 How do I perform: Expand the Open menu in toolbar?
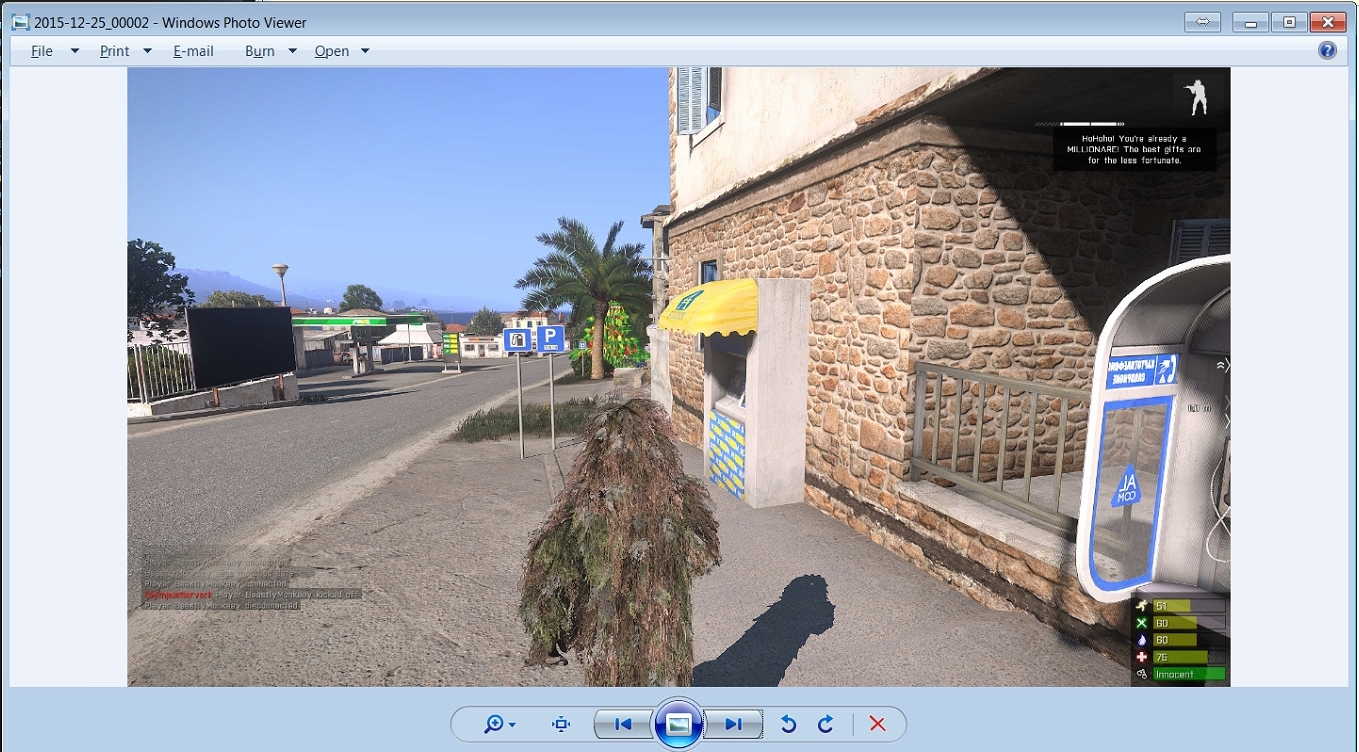342,51
